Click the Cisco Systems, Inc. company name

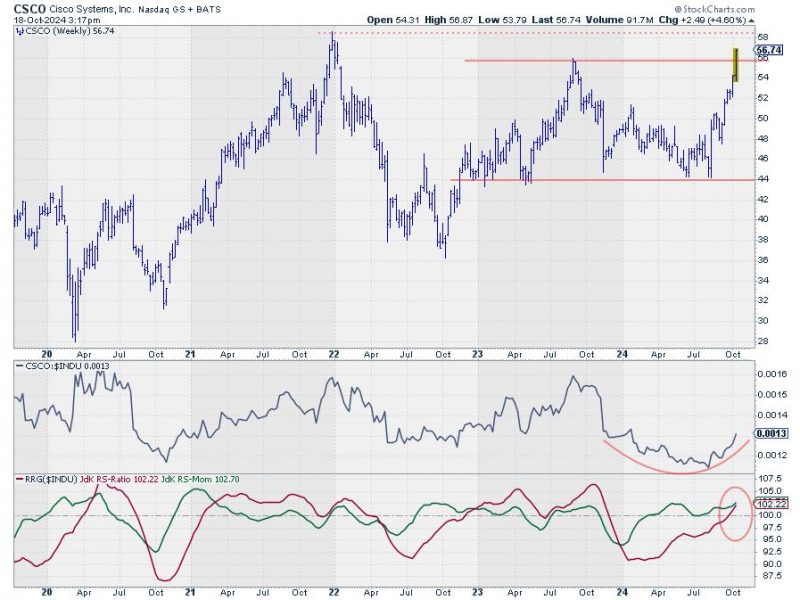click(92, 9)
